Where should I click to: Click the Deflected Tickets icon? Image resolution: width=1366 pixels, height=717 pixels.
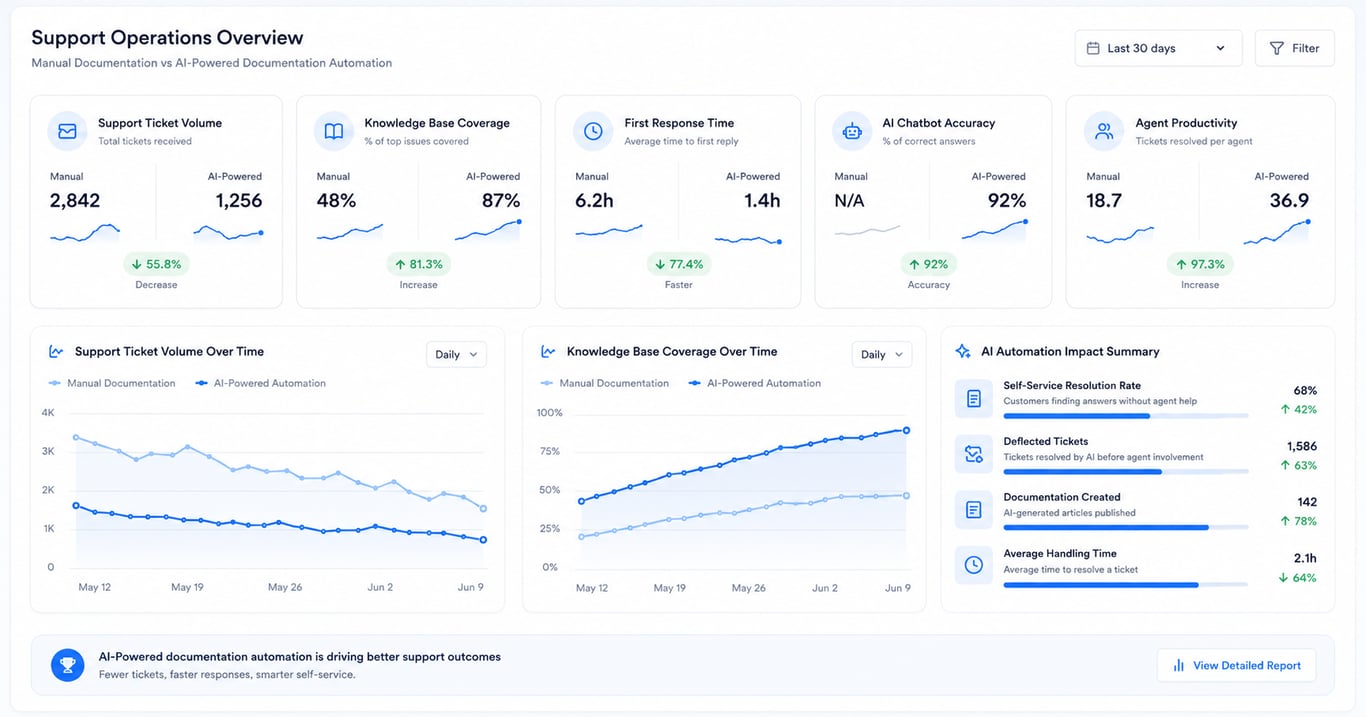click(x=973, y=454)
